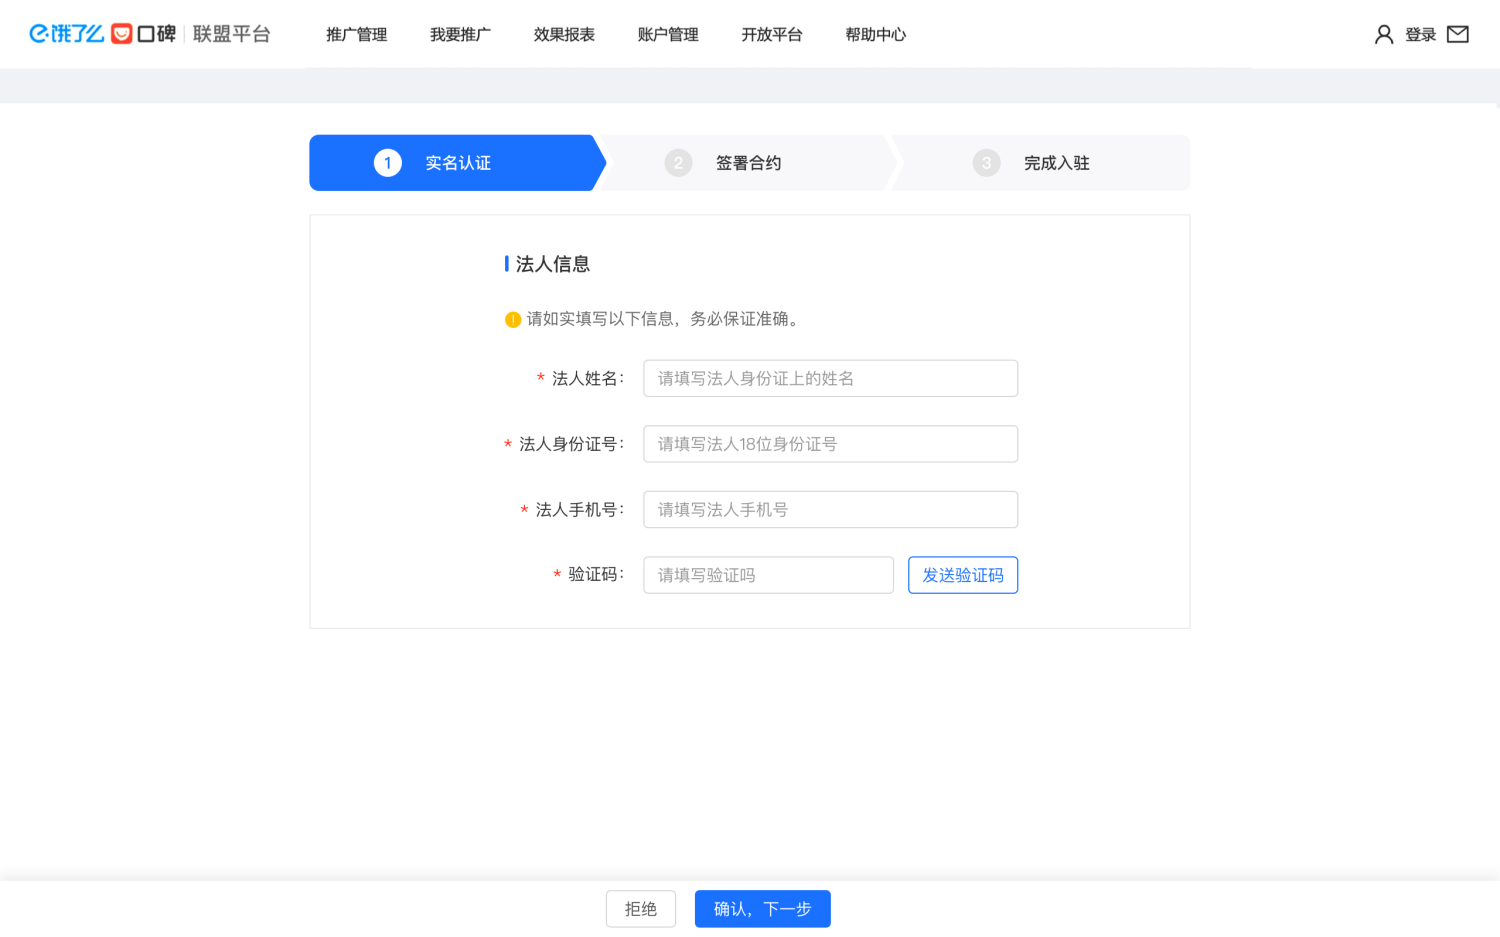
Task: Open the 推广管理 menu
Action: (357, 35)
